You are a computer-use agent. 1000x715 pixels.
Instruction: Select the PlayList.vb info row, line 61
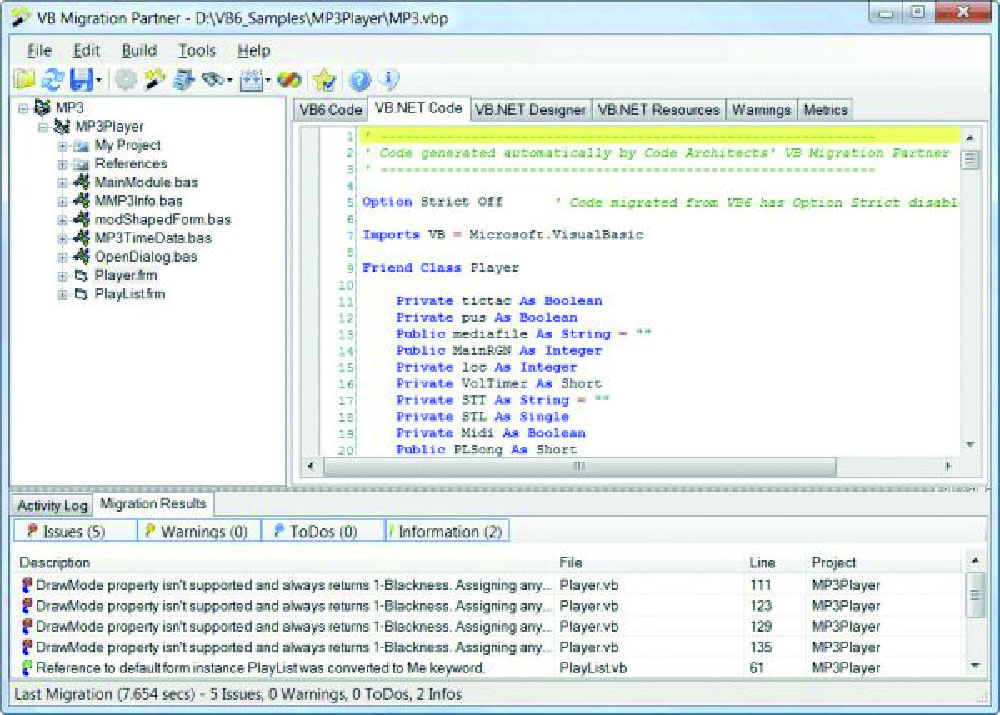(x=489, y=668)
